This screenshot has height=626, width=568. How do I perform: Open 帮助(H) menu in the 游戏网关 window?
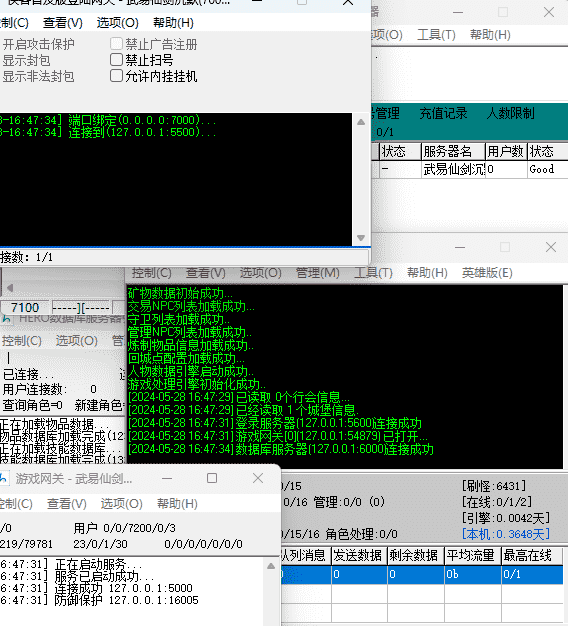177,504
